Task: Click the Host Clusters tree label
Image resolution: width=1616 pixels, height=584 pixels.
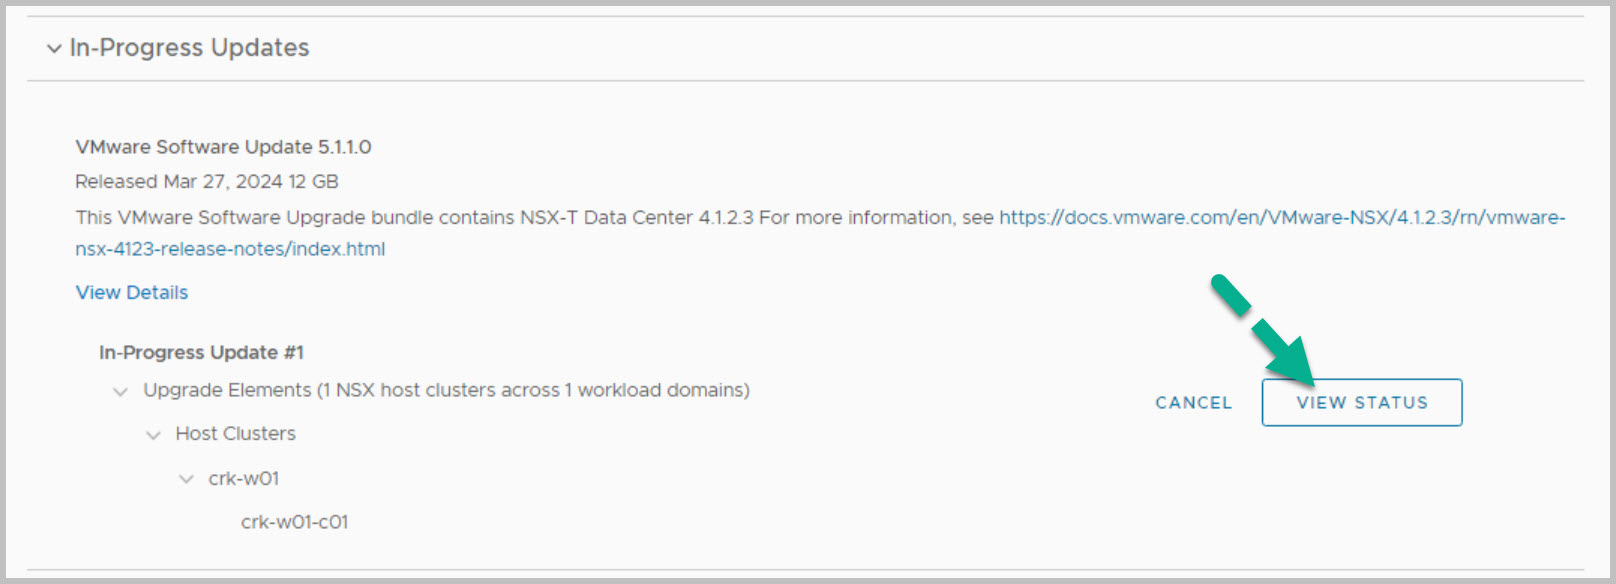Action: [235, 434]
